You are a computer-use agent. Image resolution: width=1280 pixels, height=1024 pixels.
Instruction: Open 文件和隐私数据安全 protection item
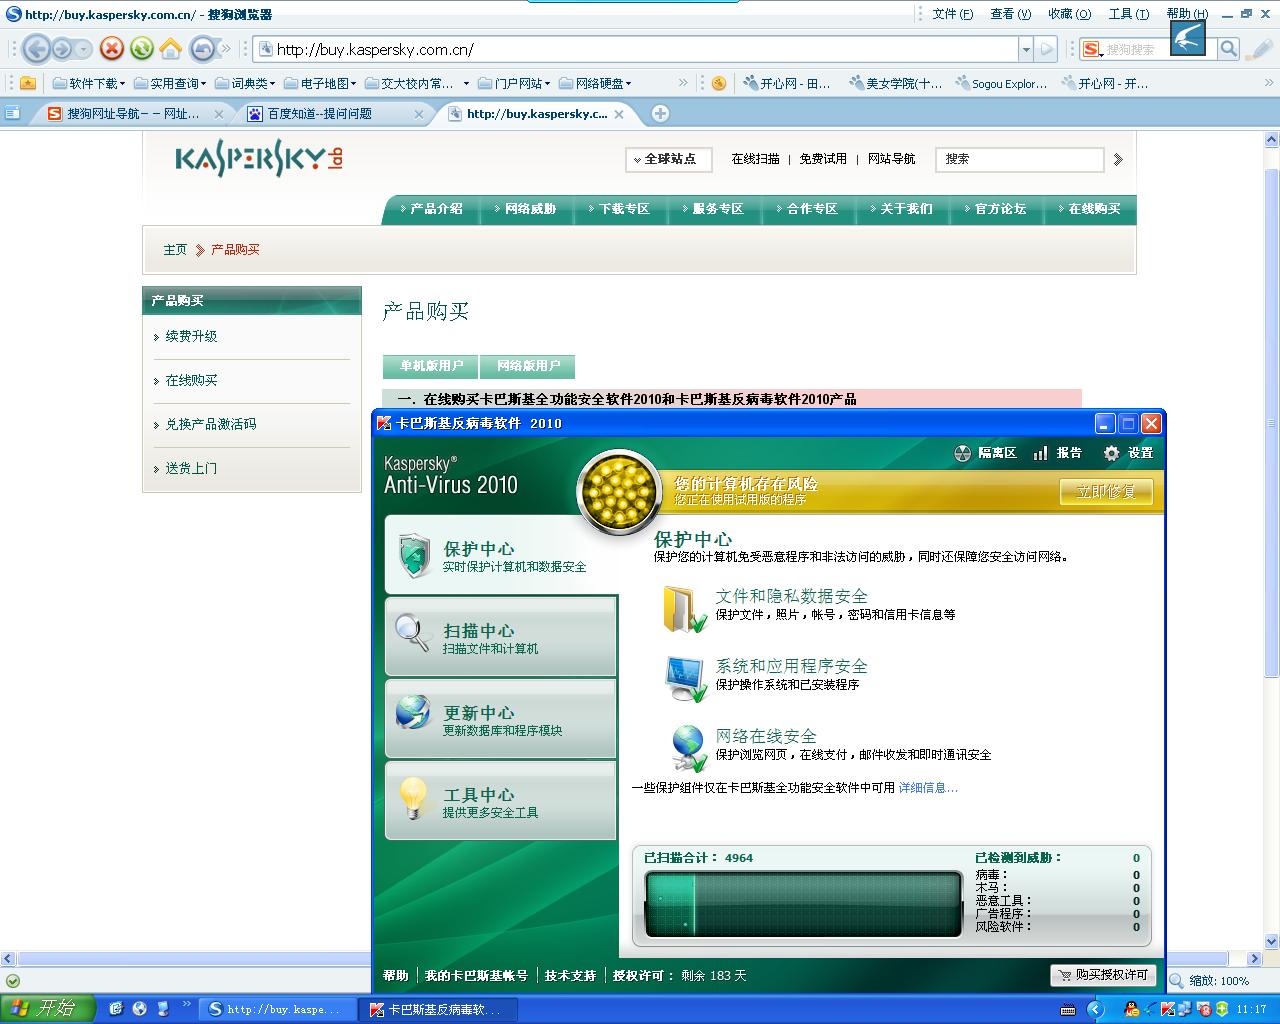pyautogui.click(x=791, y=596)
